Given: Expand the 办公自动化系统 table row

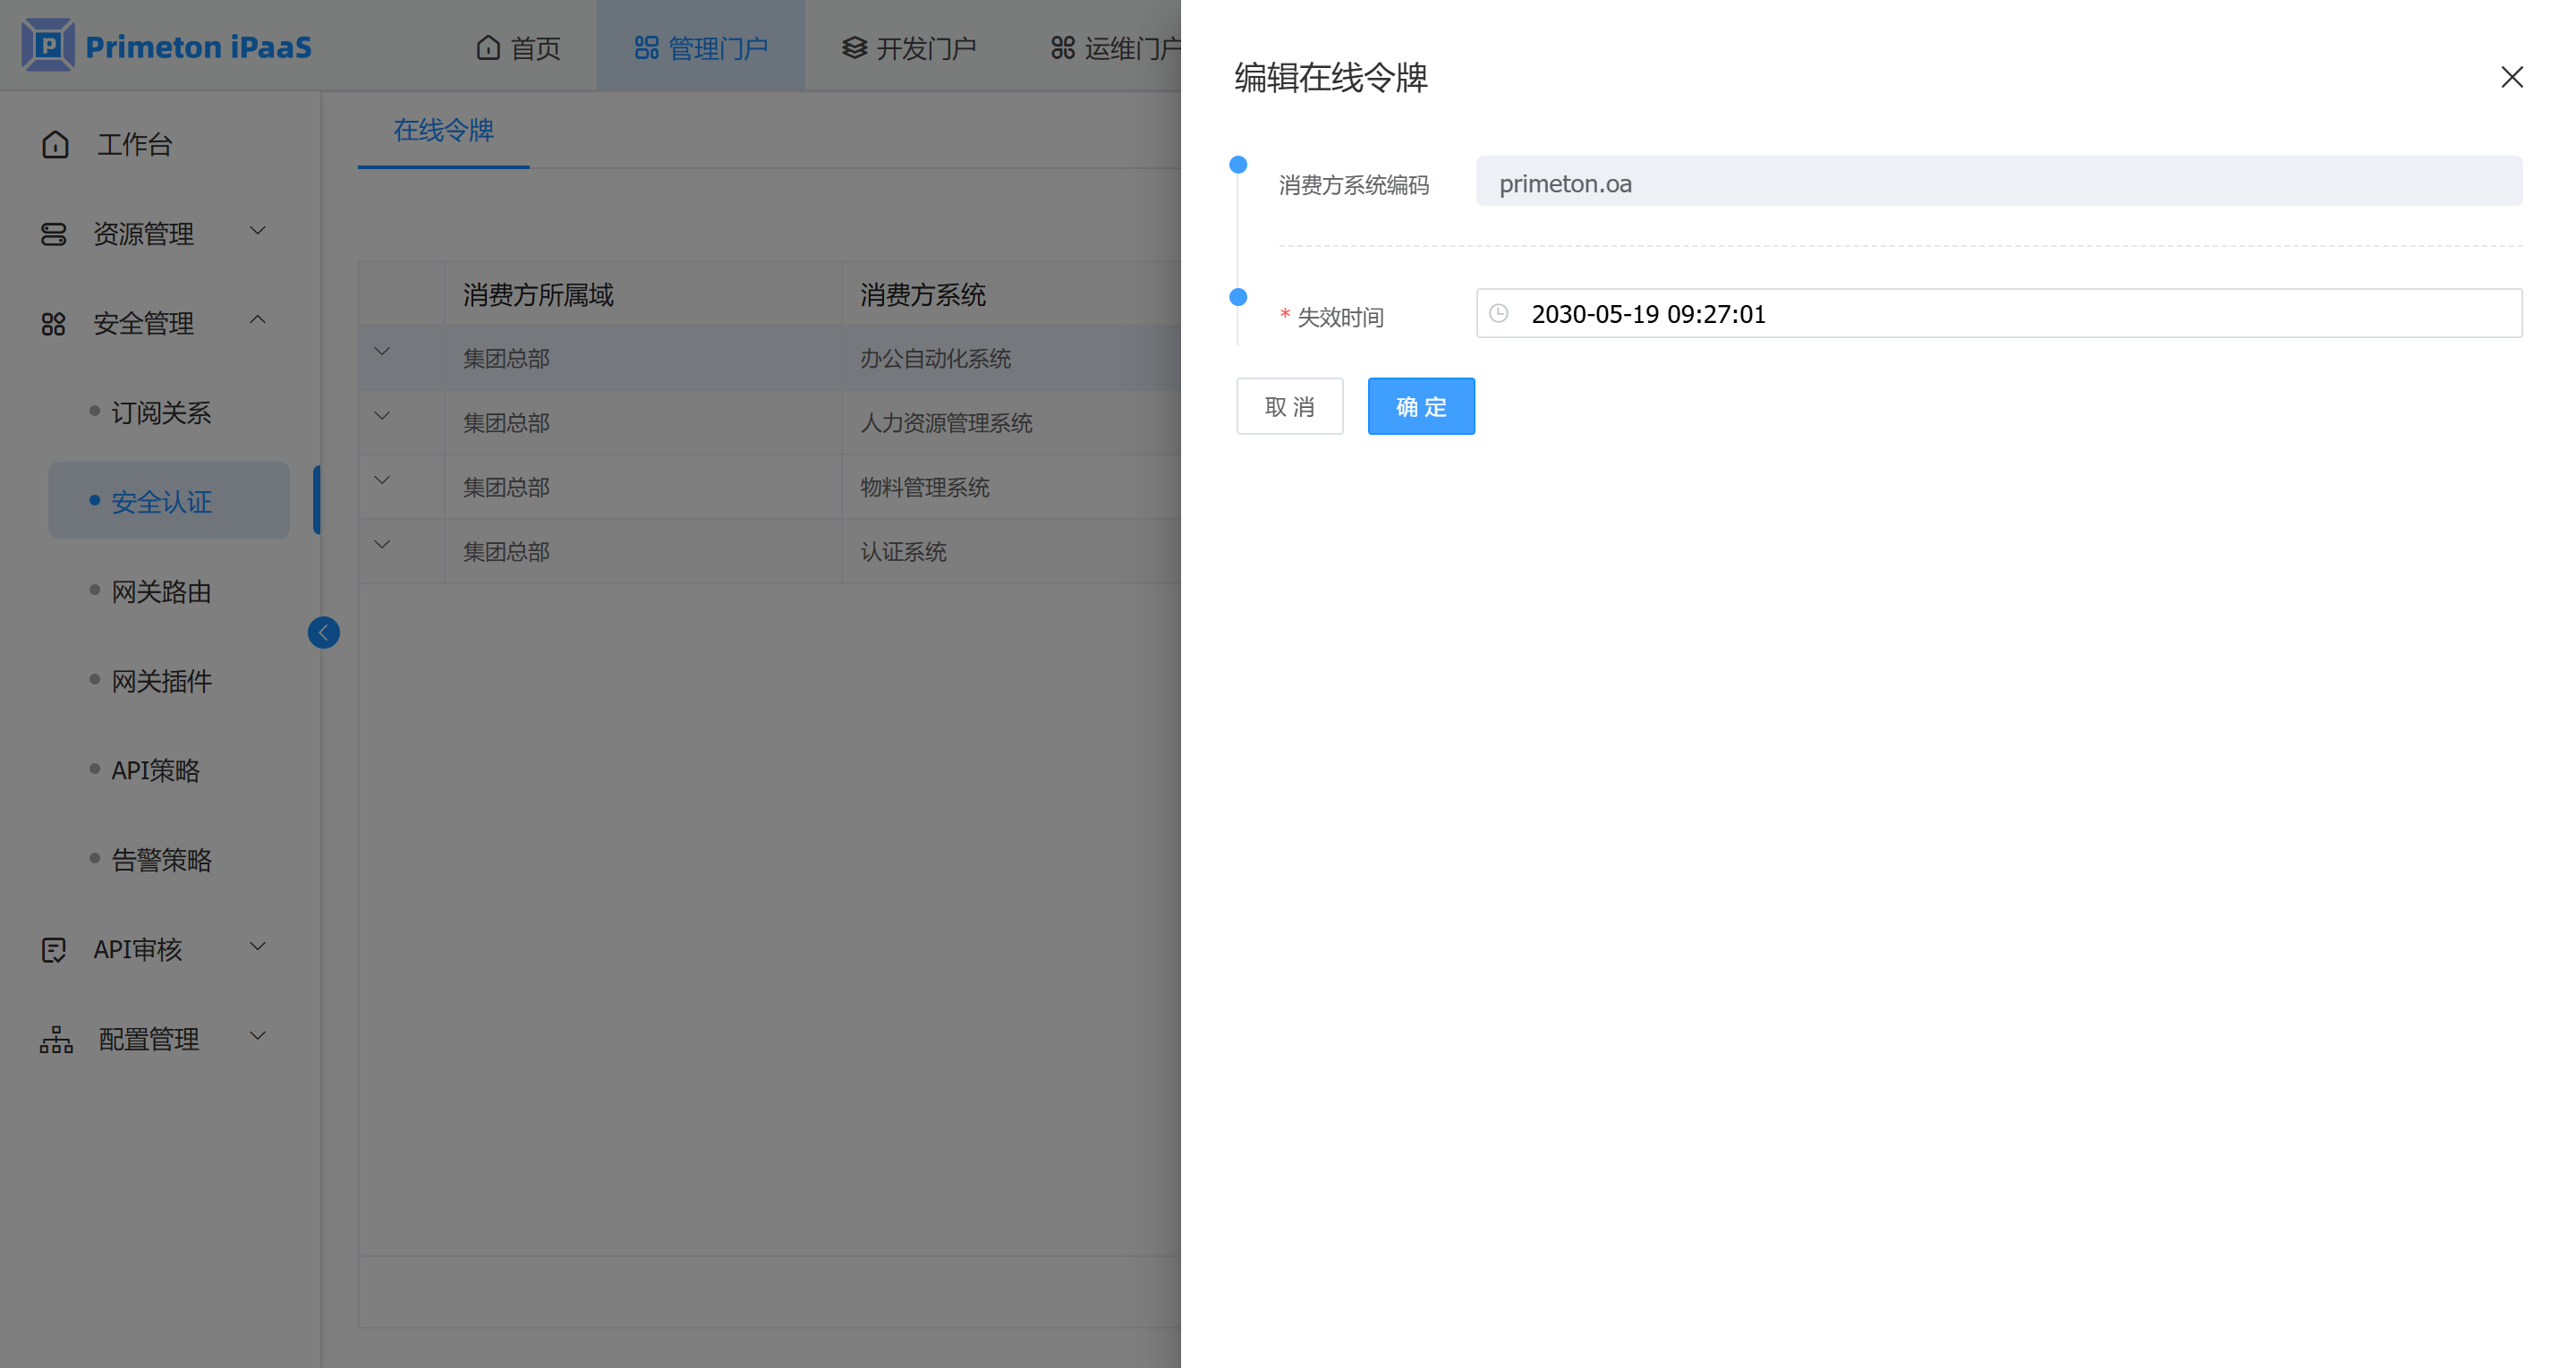Looking at the screenshot, I should 382,352.
